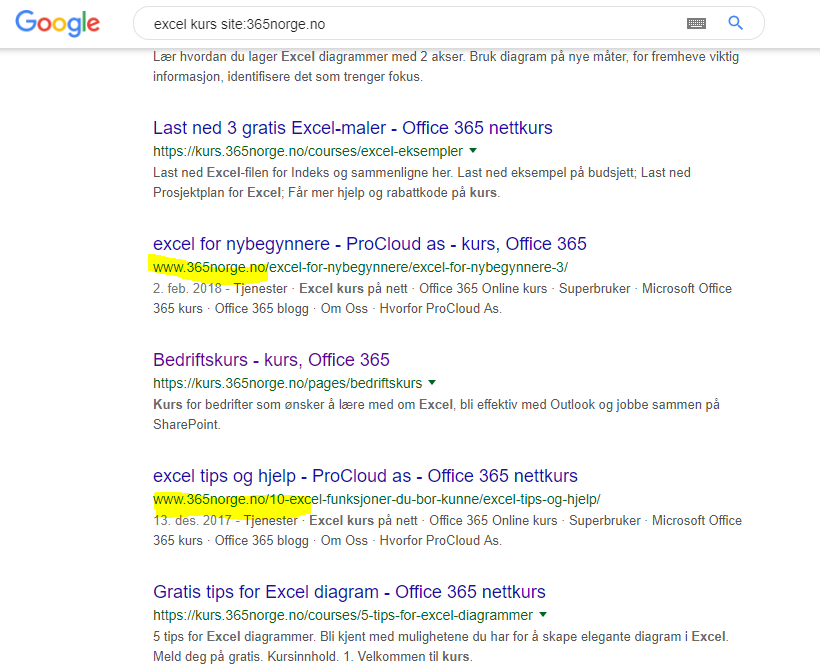The image size is (820, 671).
Task: Click the Google logo
Action: click(x=58, y=24)
